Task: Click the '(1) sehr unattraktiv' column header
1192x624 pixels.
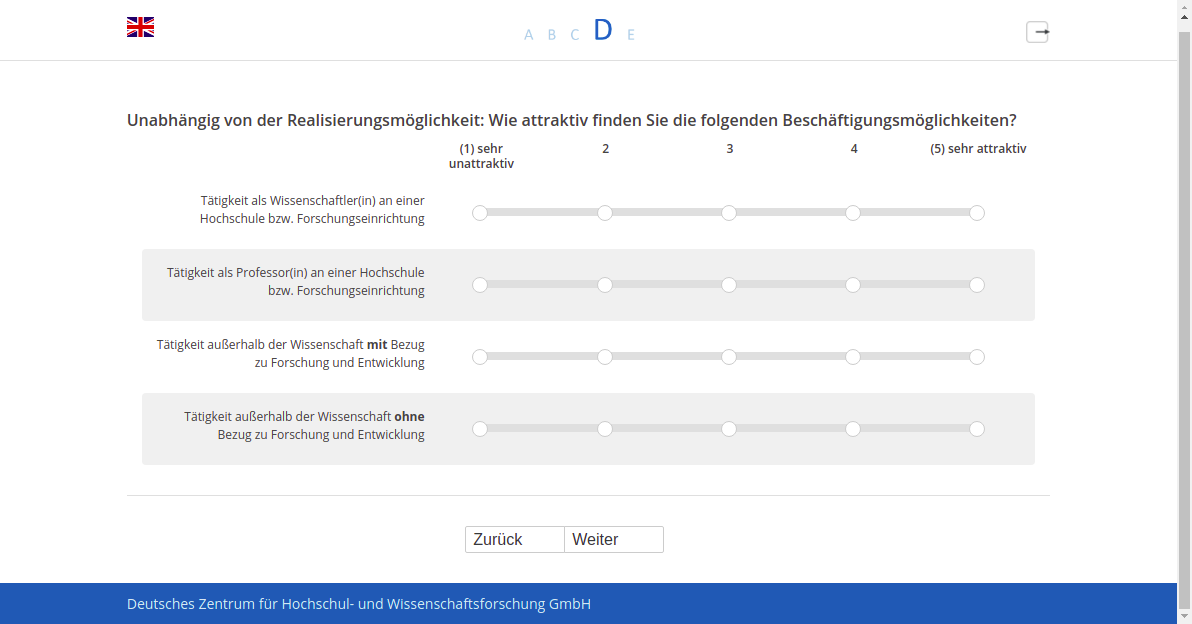Action: click(x=481, y=156)
